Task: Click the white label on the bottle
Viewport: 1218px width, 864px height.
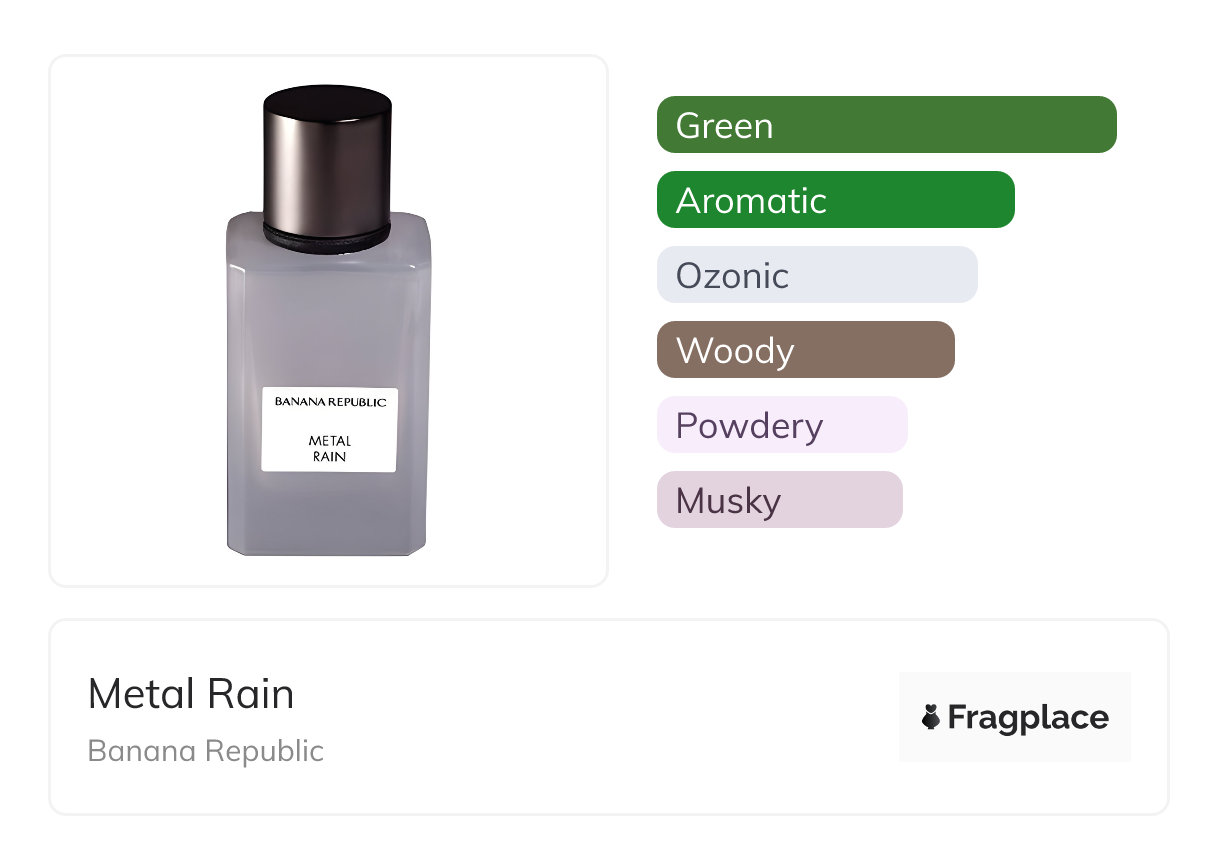Action: click(x=330, y=429)
